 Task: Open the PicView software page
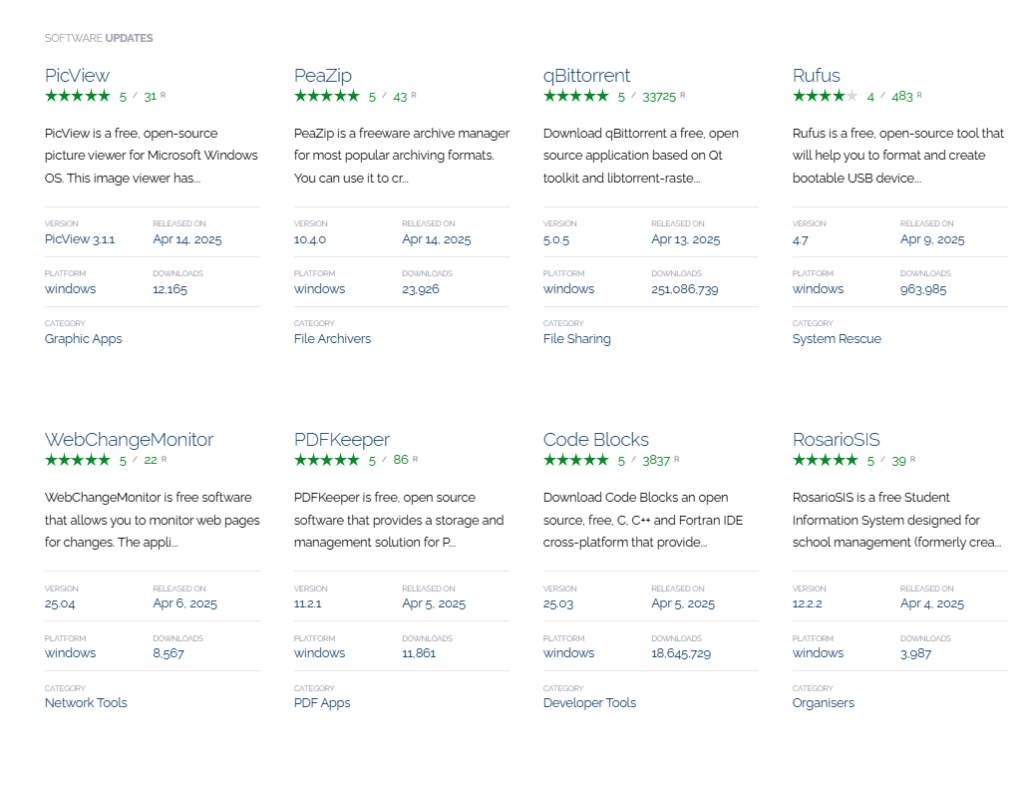point(77,75)
